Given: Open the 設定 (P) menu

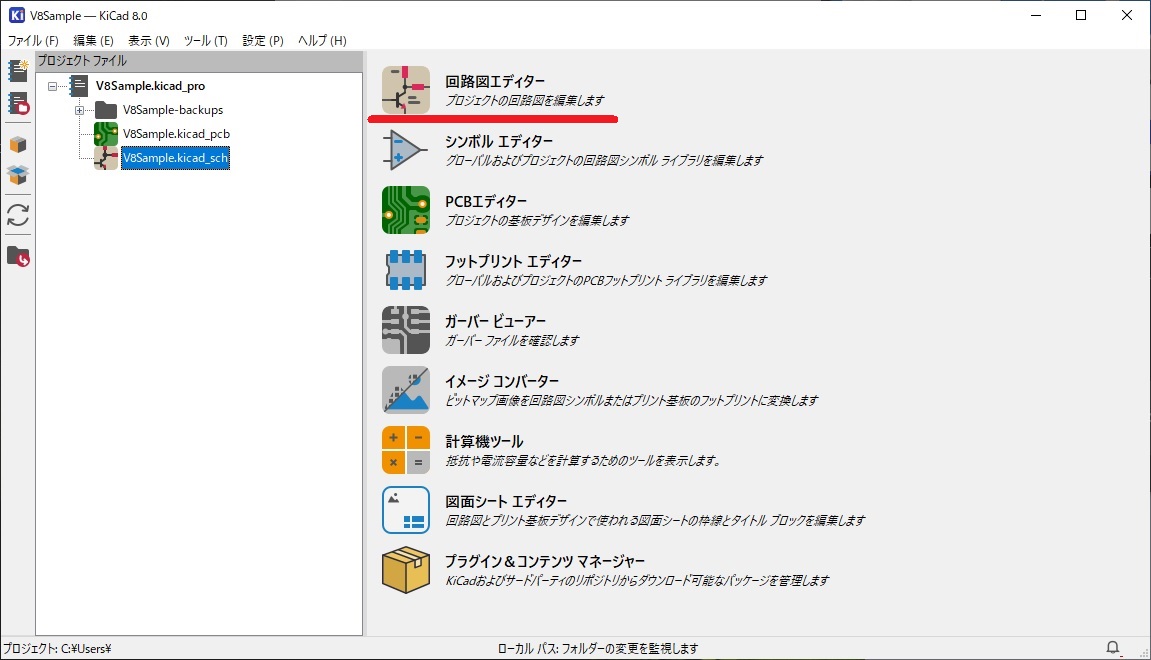Looking at the screenshot, I should [263, 41].
